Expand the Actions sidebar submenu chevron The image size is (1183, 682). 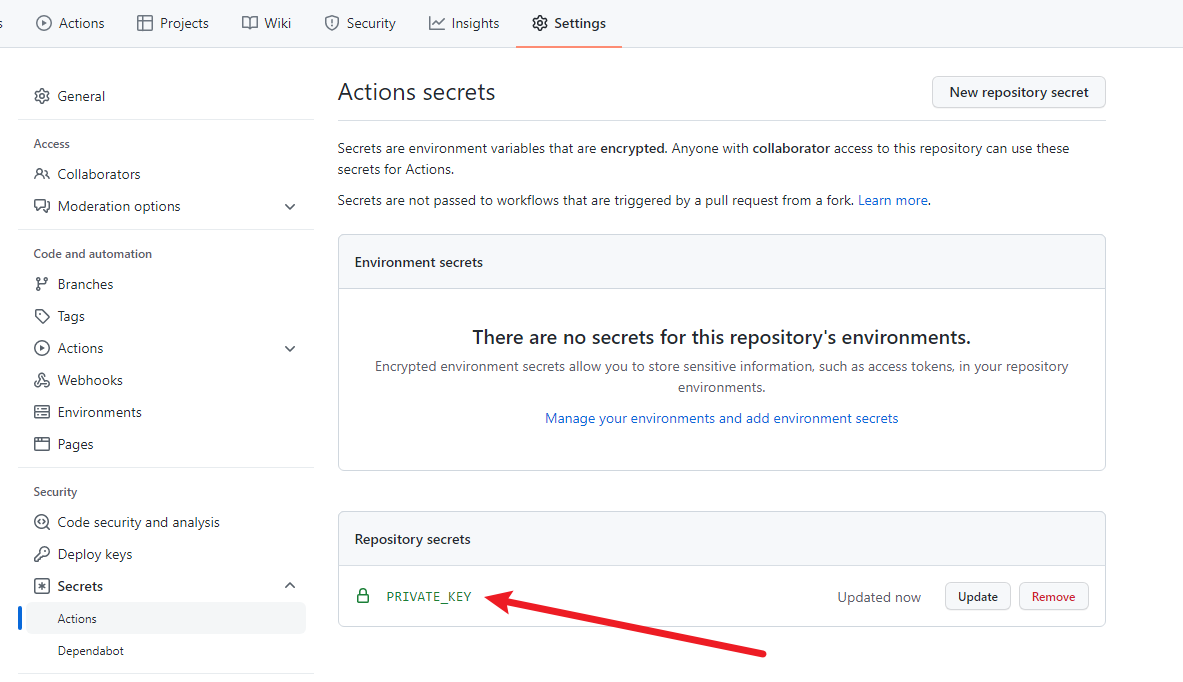(290, 349)
